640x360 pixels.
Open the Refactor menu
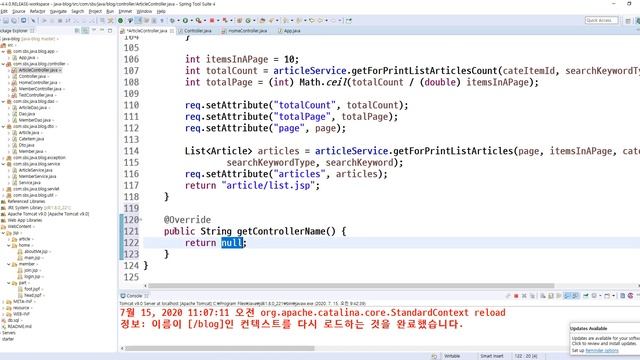[38, 11]
